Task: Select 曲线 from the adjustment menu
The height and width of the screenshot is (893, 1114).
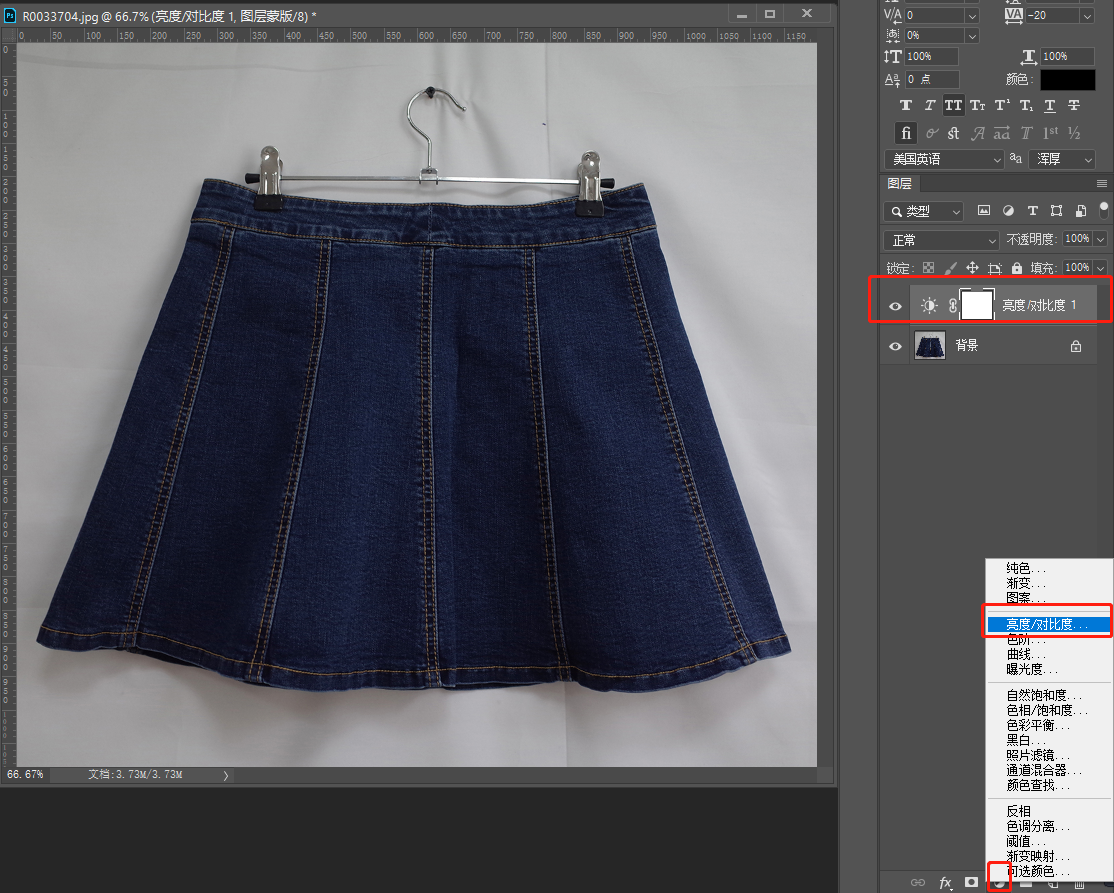Action: point(1019,654)
